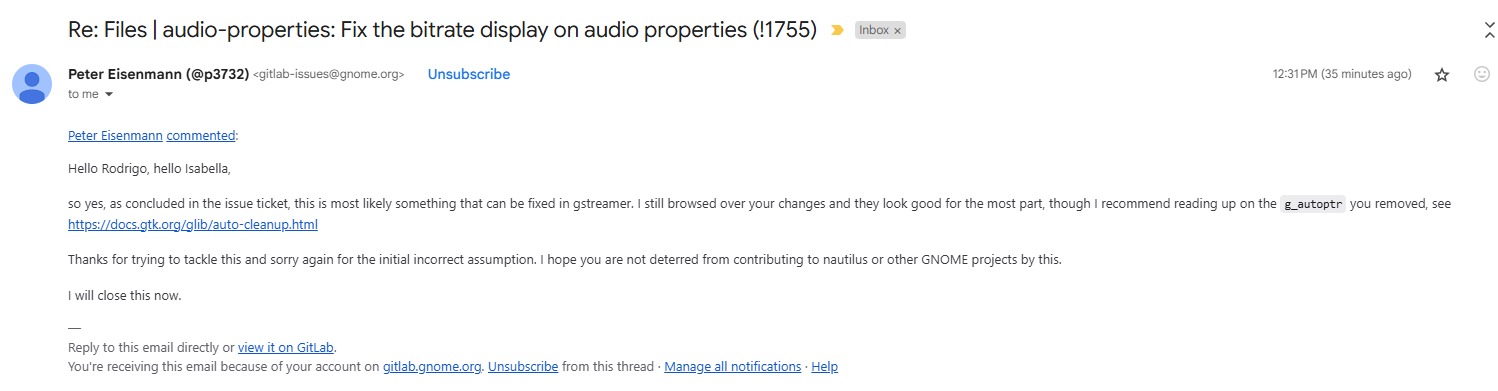Open the 'commented' link

point(201,135)
